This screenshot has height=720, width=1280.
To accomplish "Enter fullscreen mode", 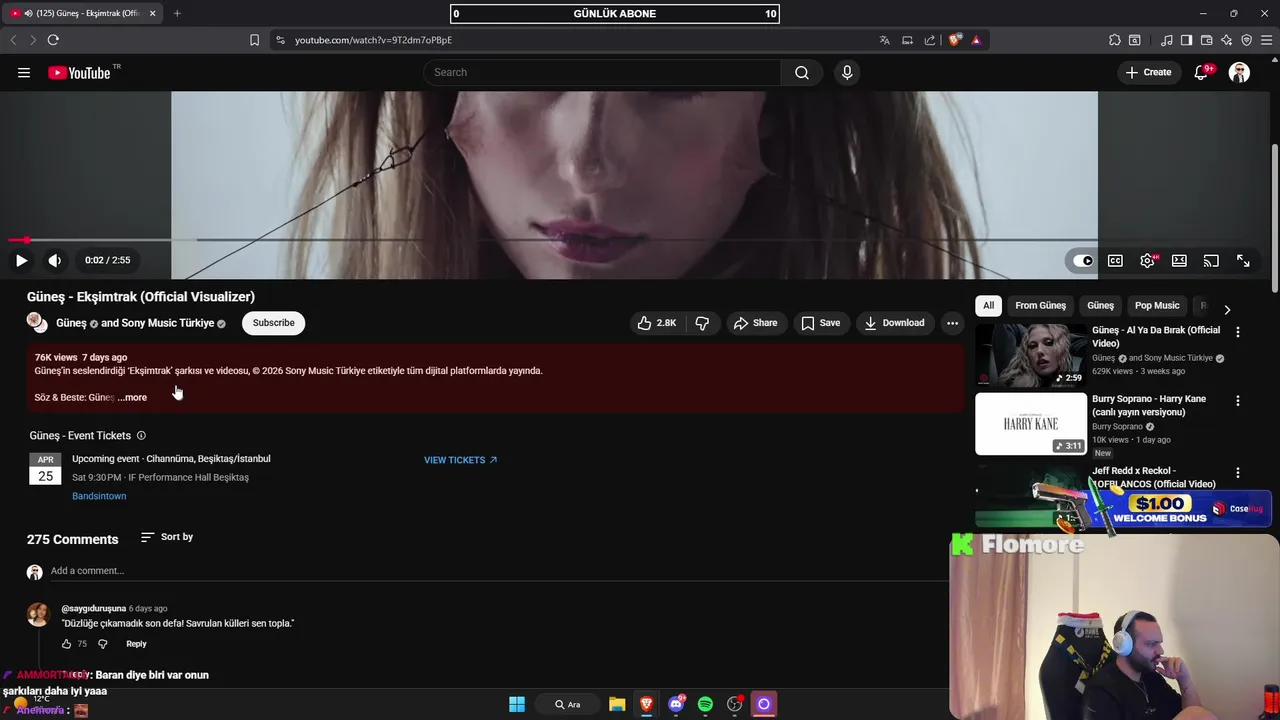I will point(1243,260).
